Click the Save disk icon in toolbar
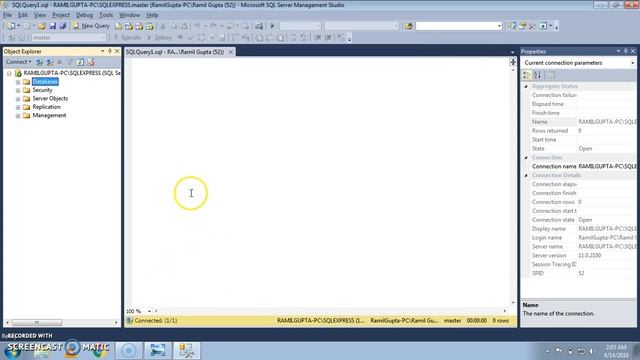The height and width of the screenshot is (360, 640). coord(53,26)
